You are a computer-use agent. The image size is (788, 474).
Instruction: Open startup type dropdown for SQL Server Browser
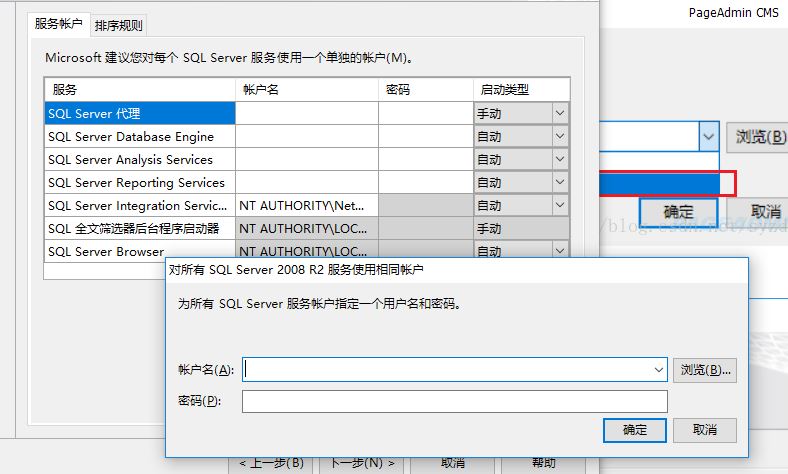tap(560, 250)
